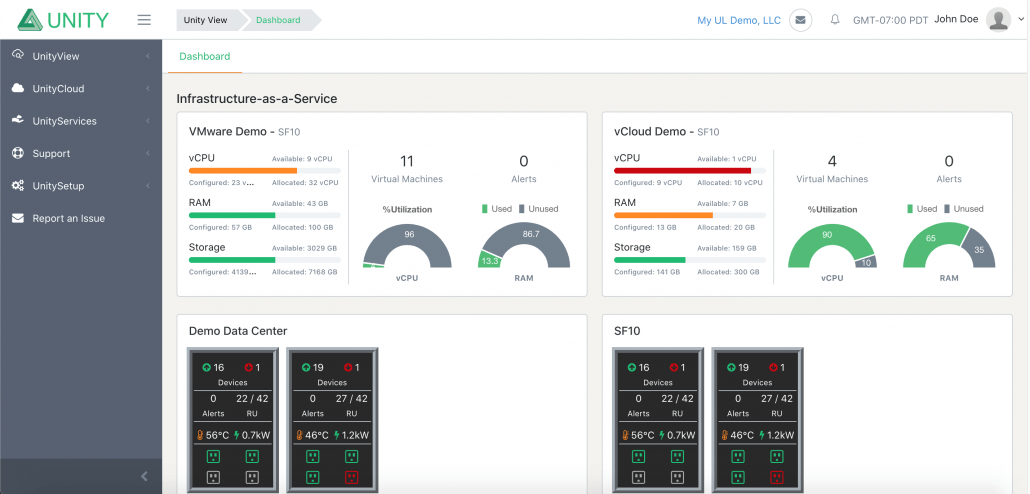Image resolution: width=1030 pixels, height=494 pixels.
Task: Click power bolt icon beside 1.2kW in SF10 section
Action: click(761, 435)
